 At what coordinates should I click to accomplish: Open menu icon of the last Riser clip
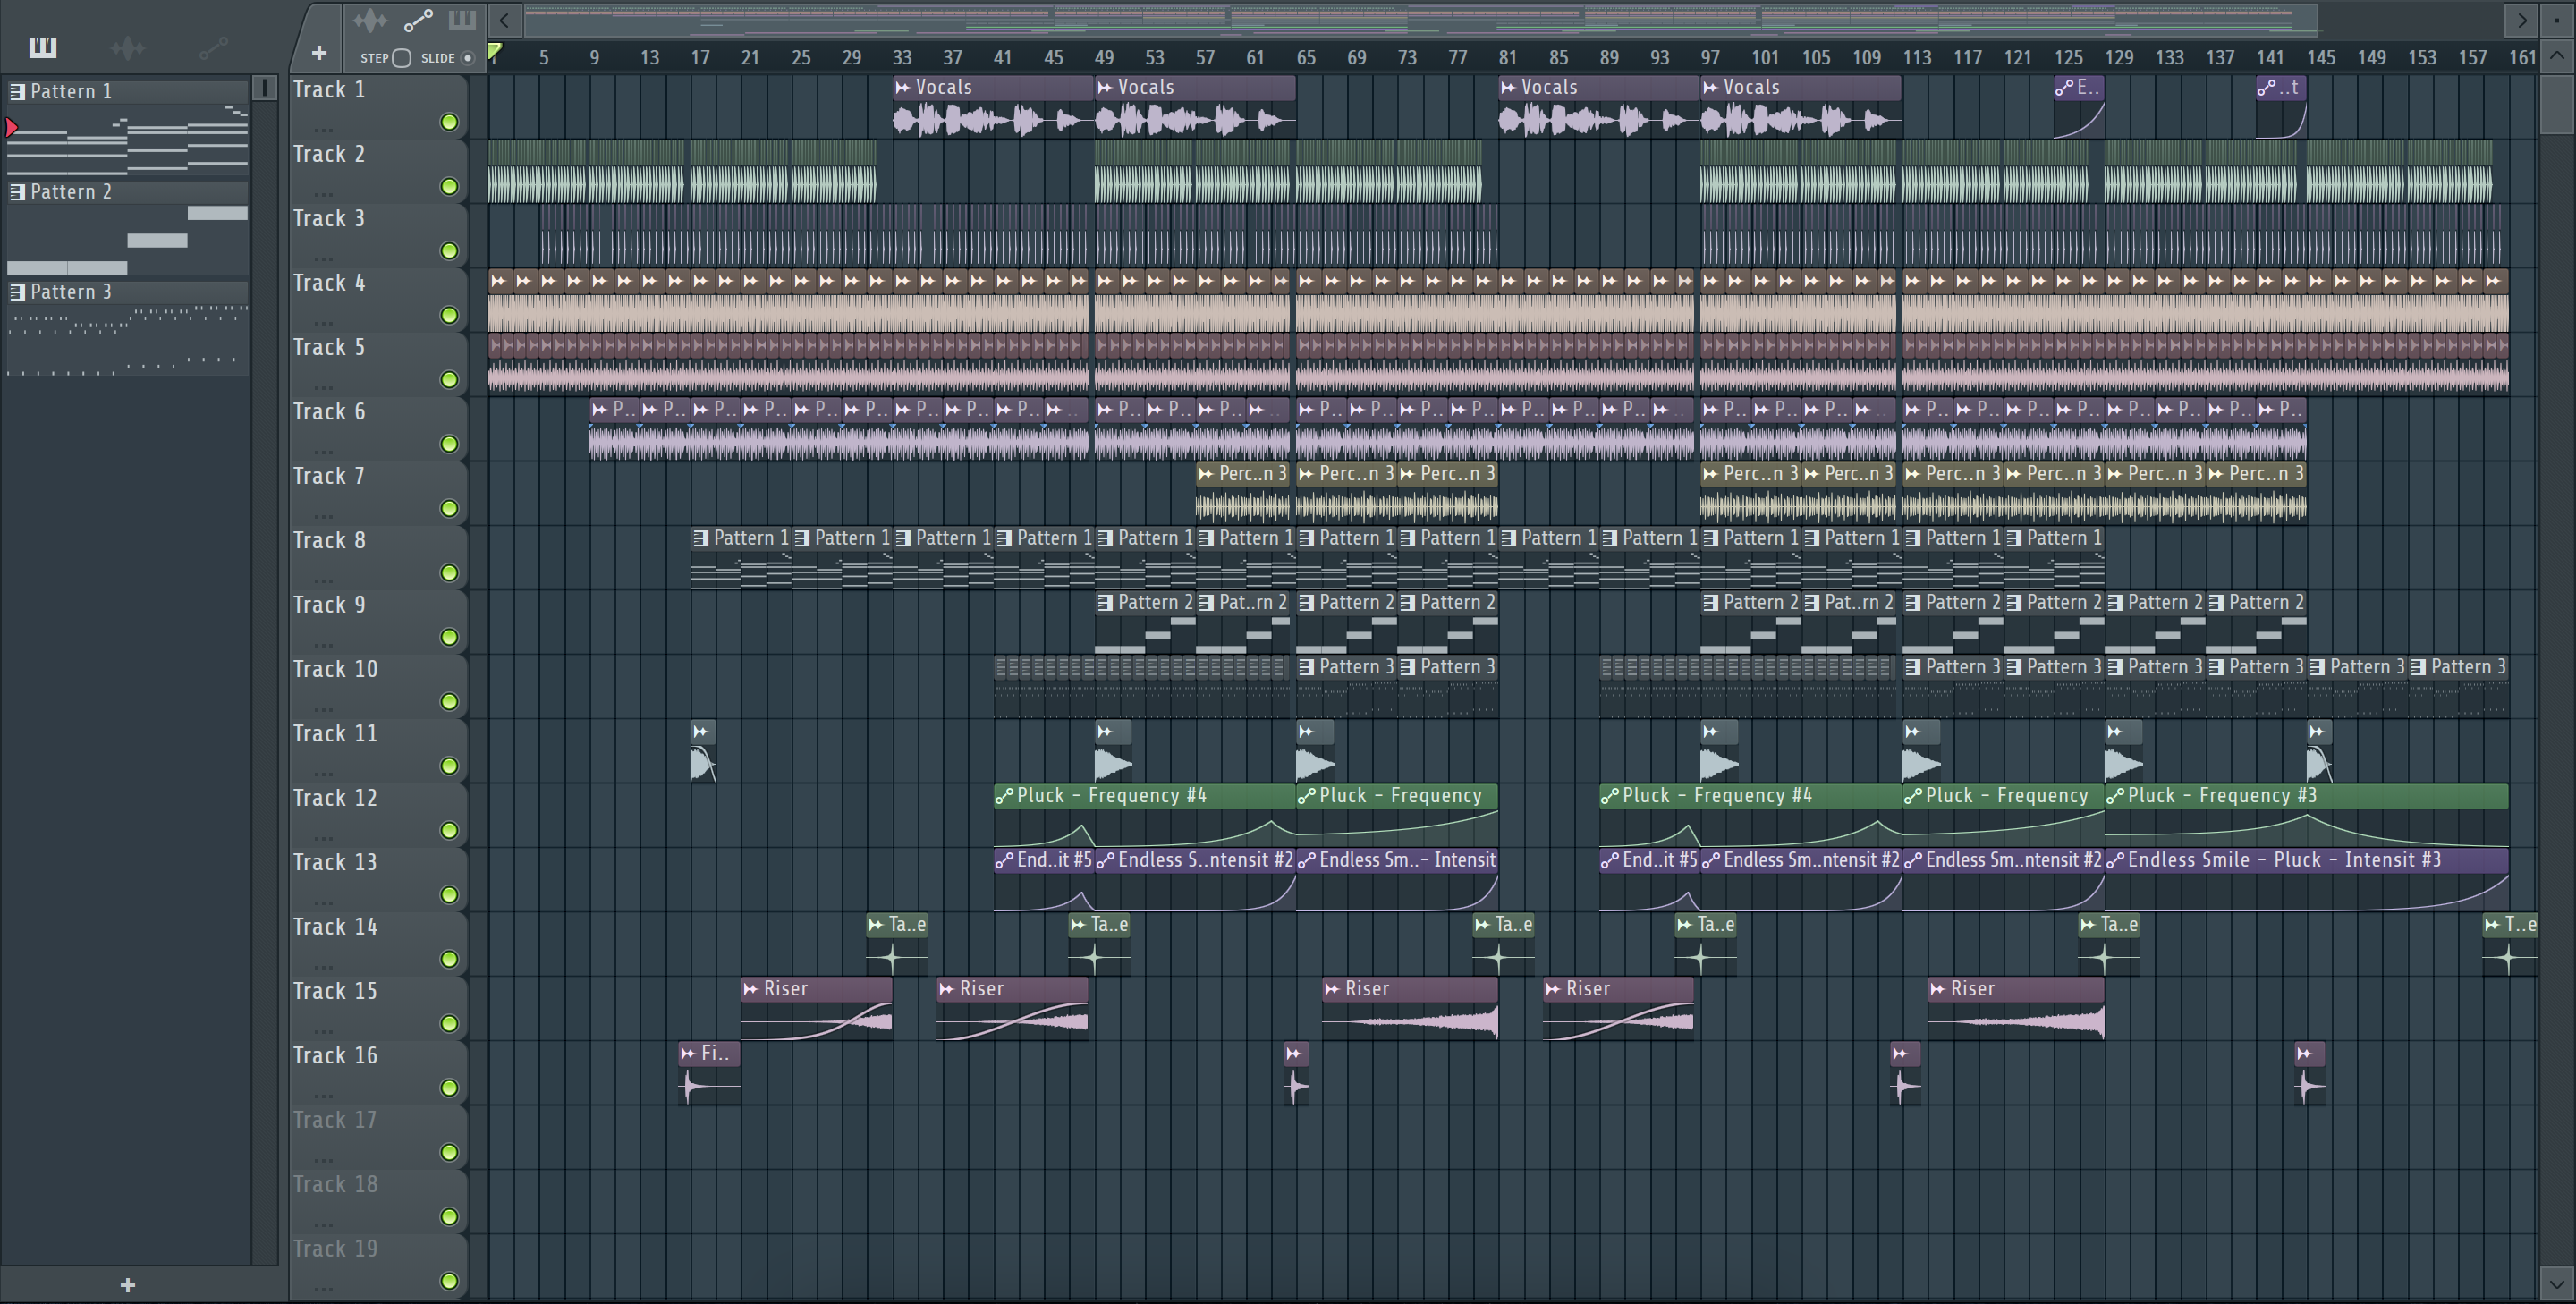pyautogui.click(x=1938, y=989)
